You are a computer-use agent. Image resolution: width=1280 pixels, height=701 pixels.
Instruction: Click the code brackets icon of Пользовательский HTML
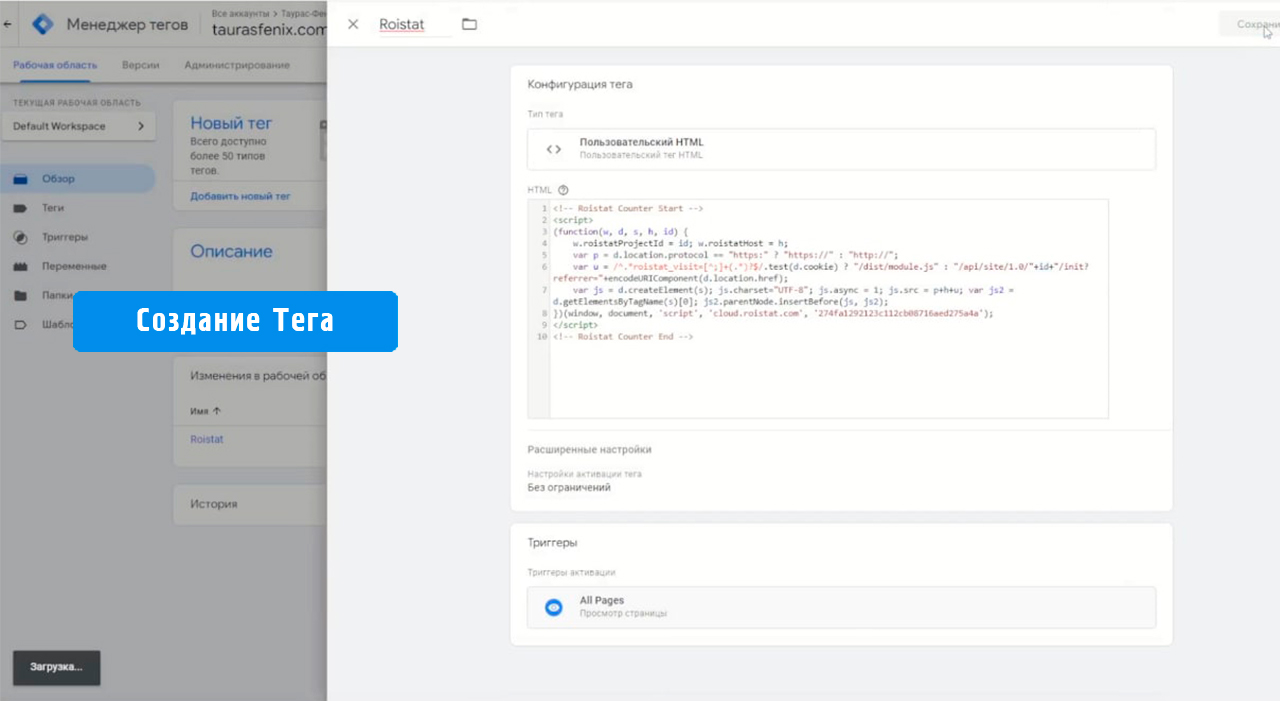point(553,149)
